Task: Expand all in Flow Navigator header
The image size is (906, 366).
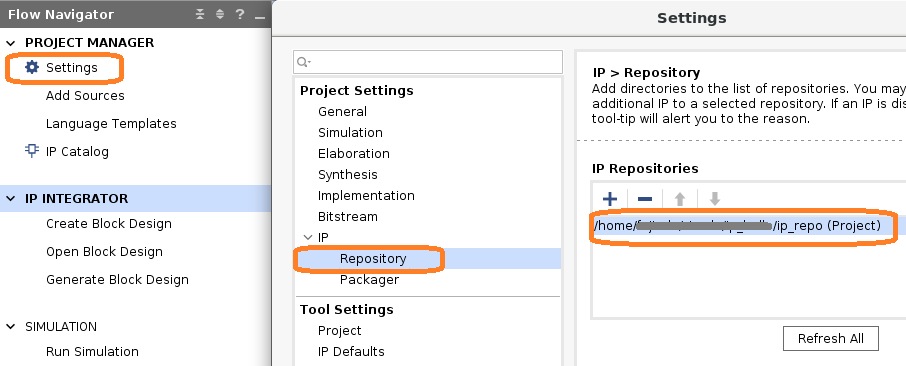Action: [220, 14]
